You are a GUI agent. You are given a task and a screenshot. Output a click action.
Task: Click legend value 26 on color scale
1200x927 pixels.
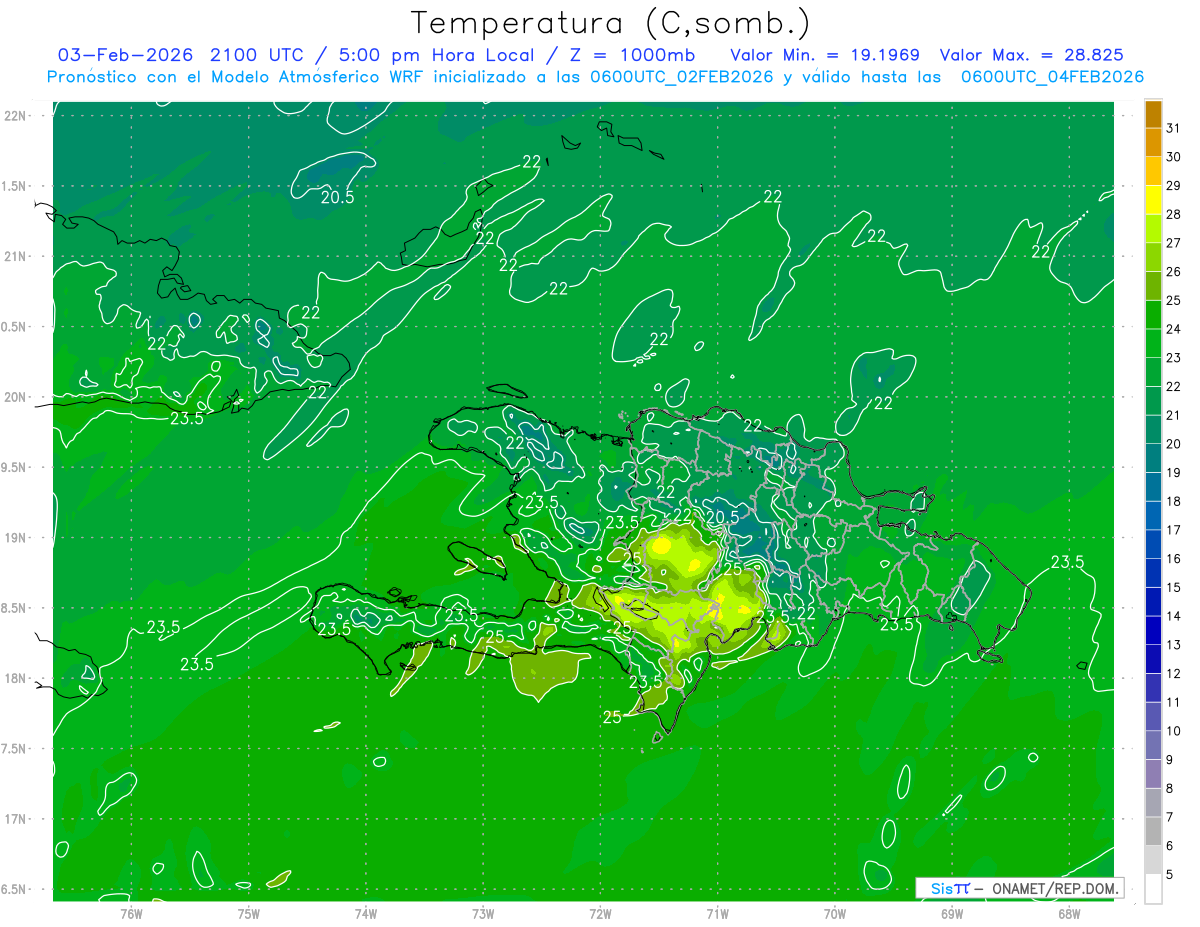[x=1174, y=271]
